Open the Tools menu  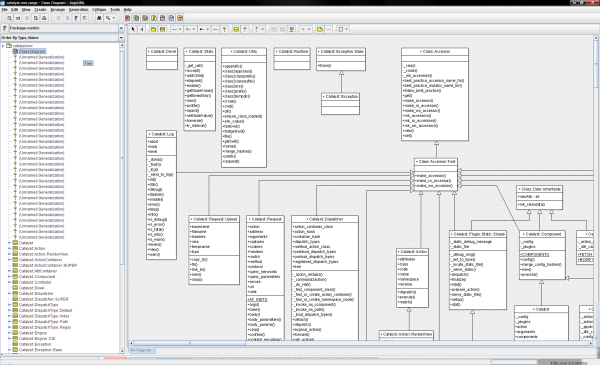115,10
